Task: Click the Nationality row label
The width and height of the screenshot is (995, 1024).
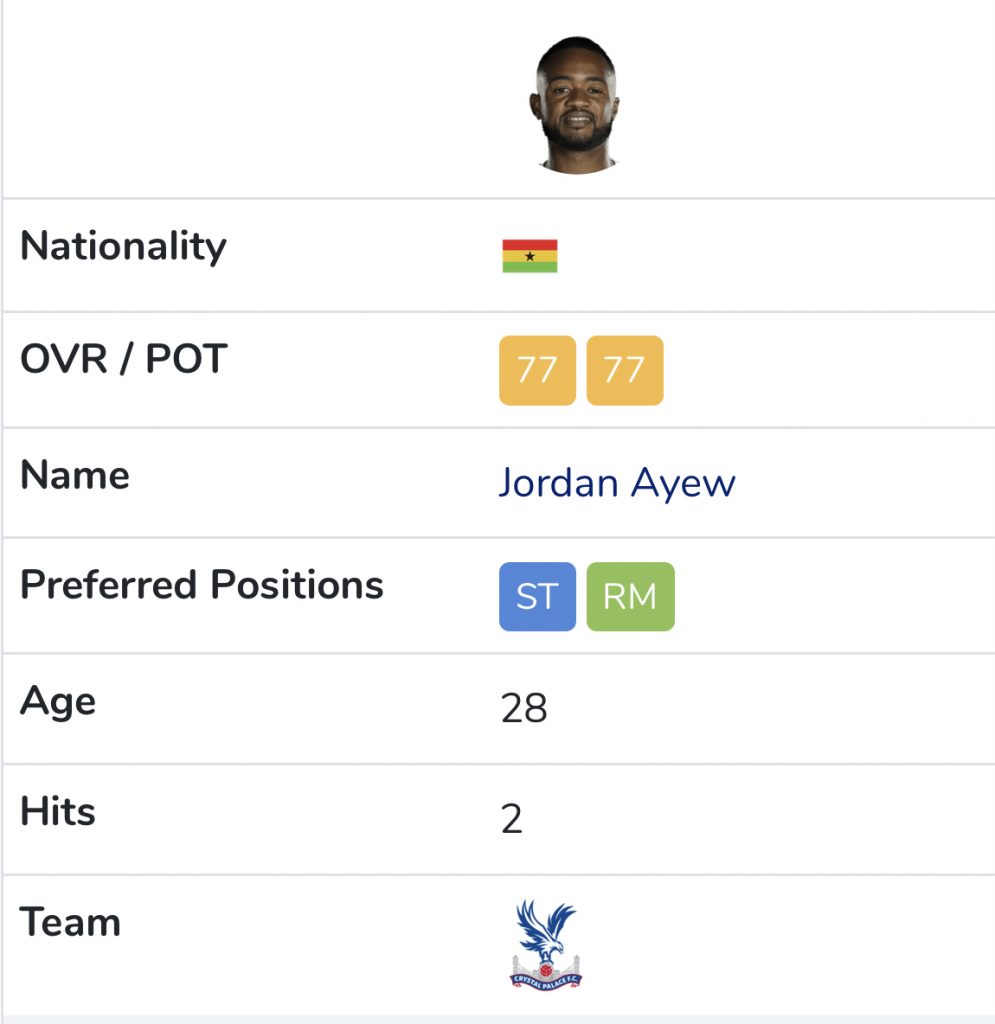Action: point(123,247)
